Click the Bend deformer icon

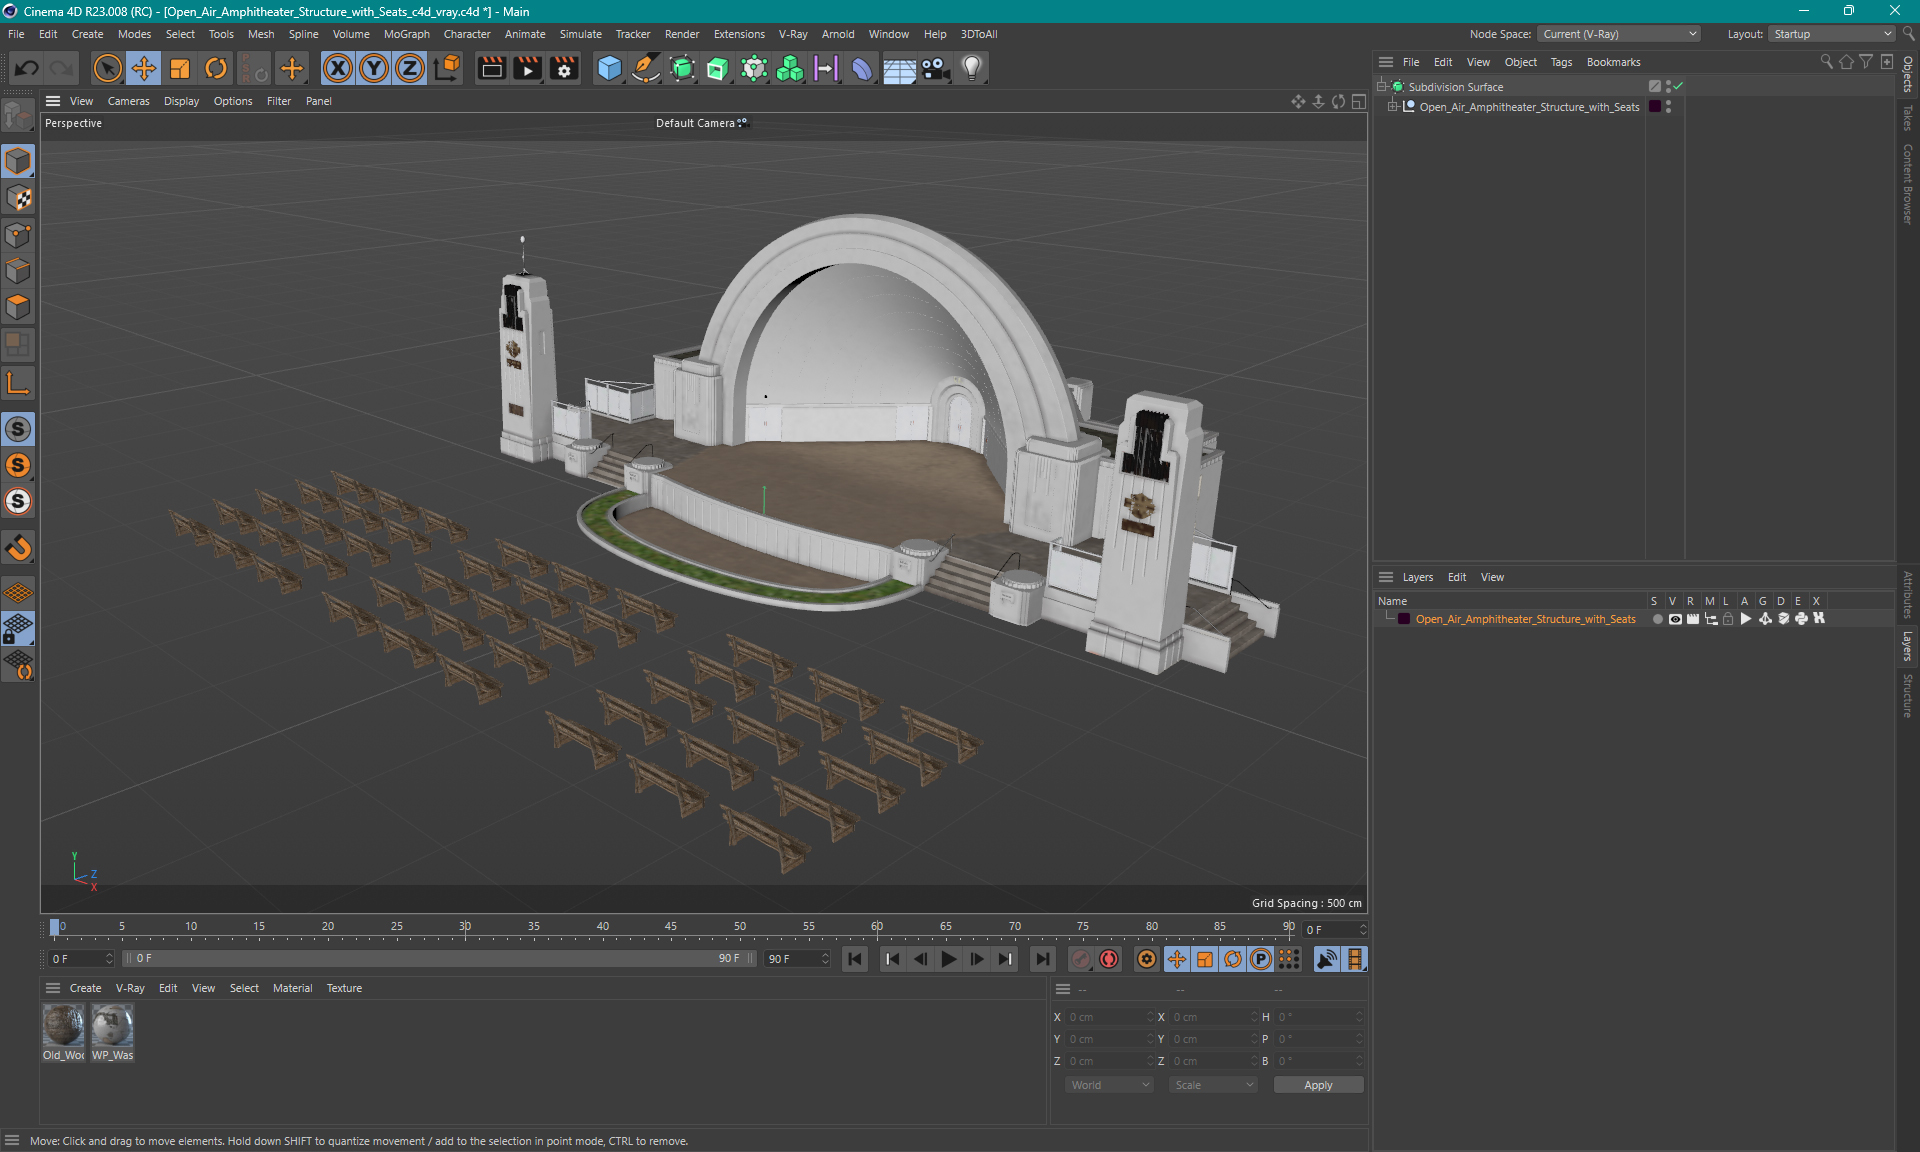862,68
